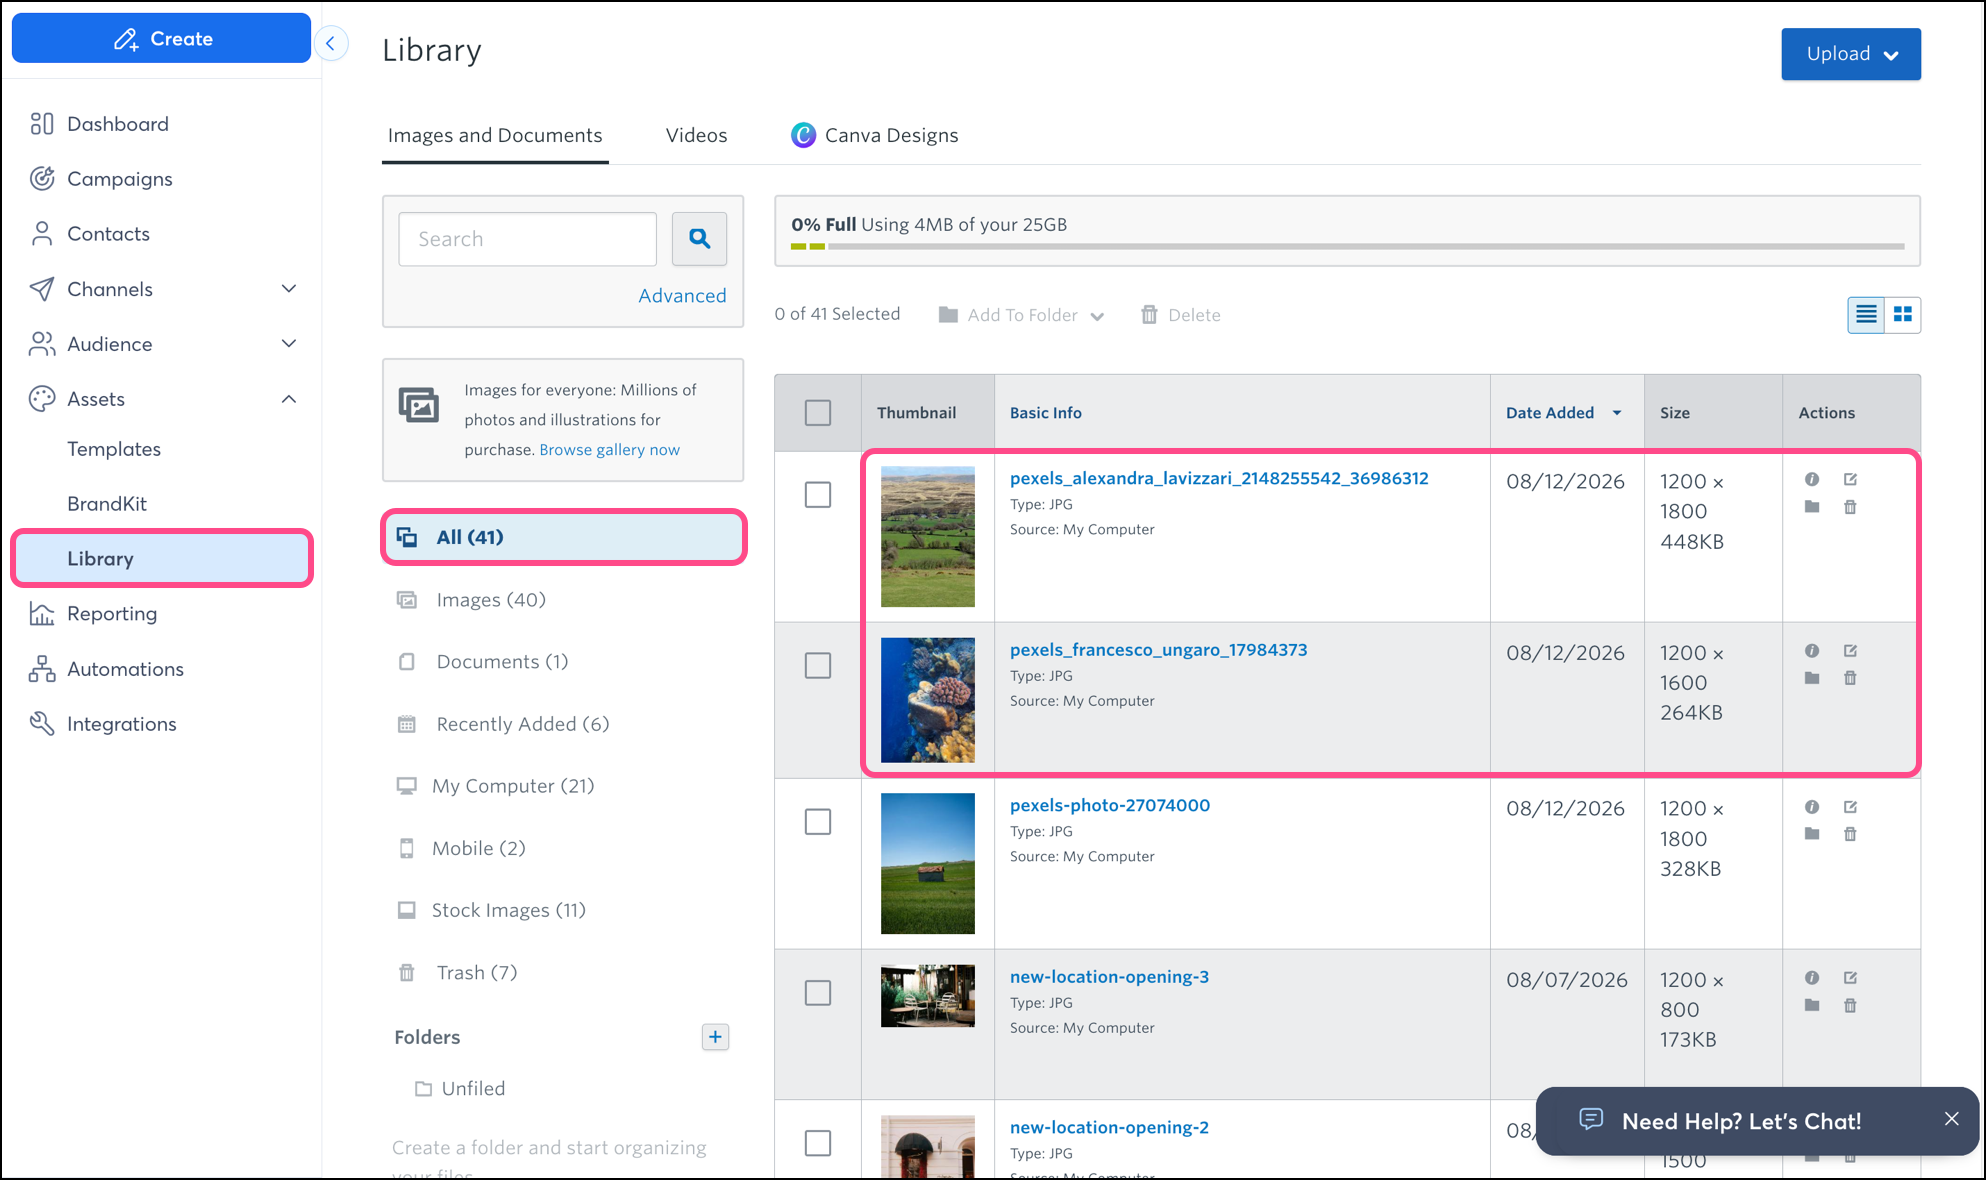Open pexels_alexandra_lavizzari file name link
Image resolution: width=1986 pixels, height=1180 pixels.
(1219, 478)
